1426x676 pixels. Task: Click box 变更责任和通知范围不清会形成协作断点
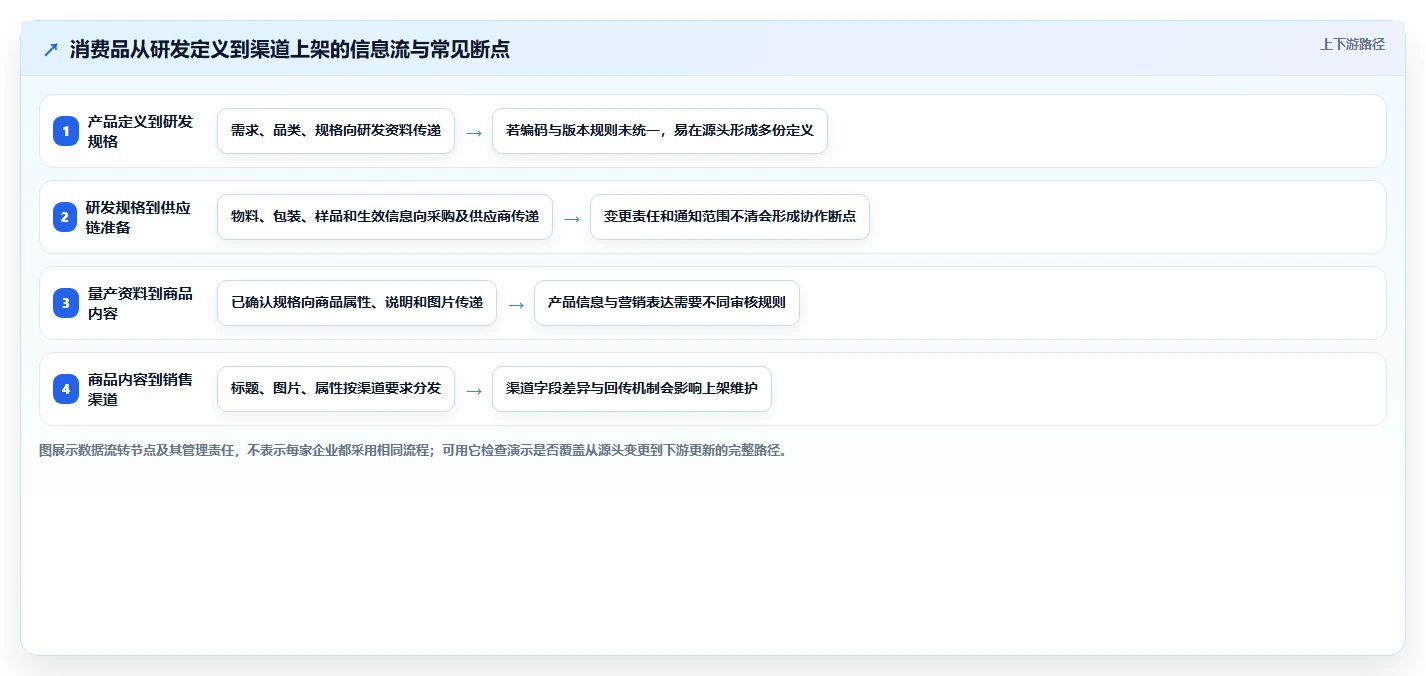[x=730, y=217]
